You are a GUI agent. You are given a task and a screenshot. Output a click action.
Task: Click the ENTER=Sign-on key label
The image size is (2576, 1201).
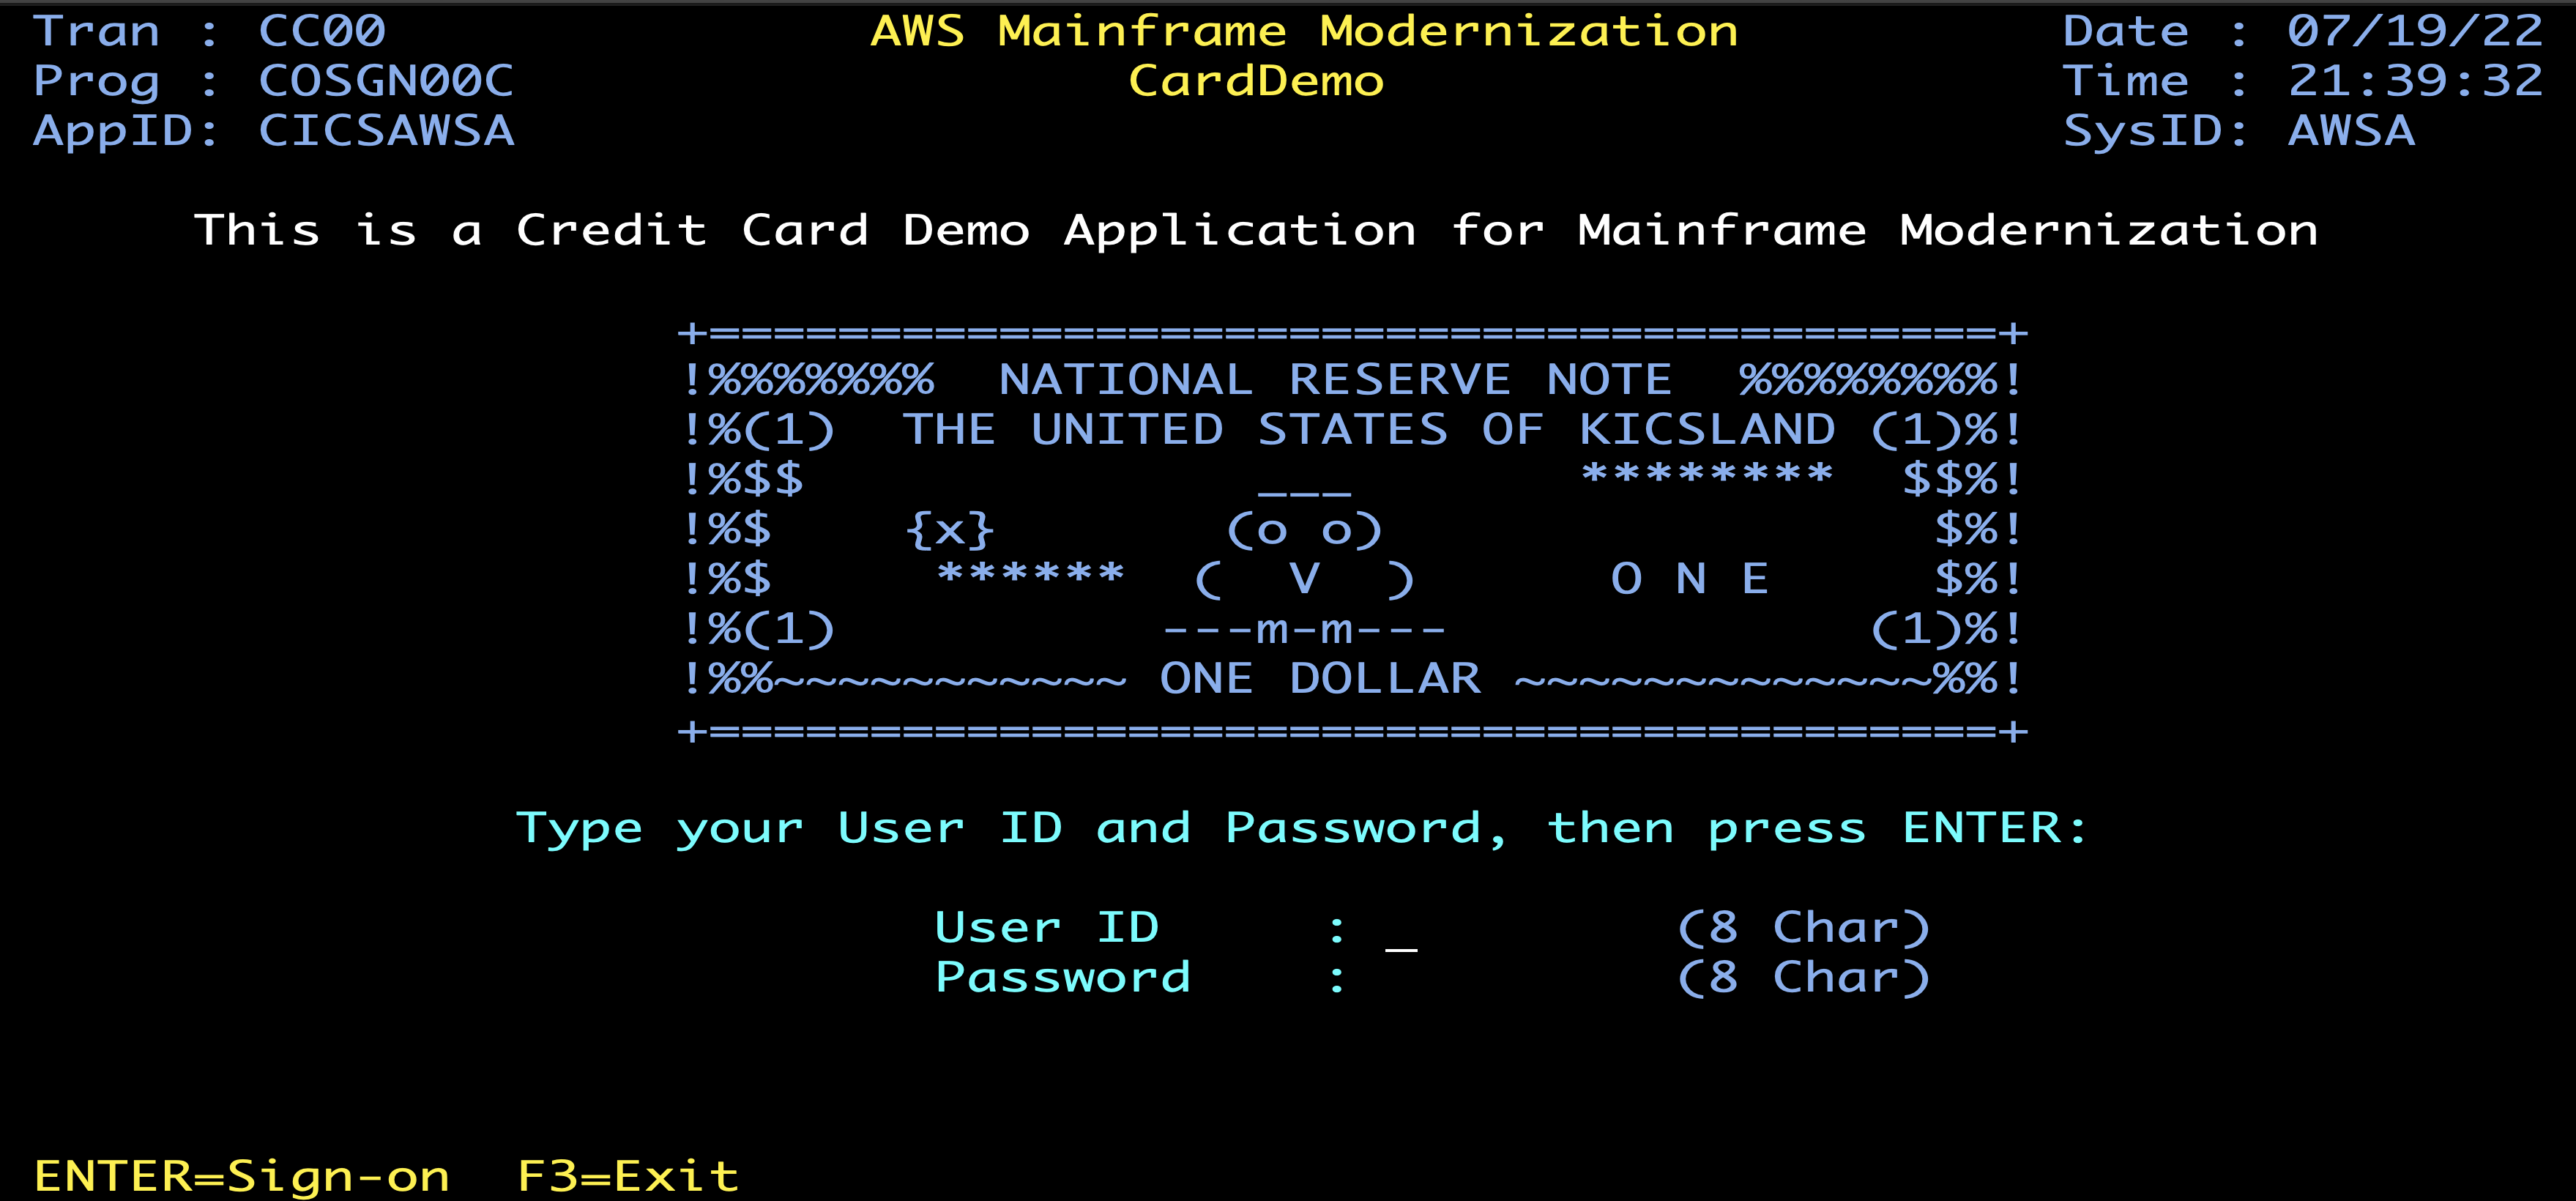pos(241,1176)
